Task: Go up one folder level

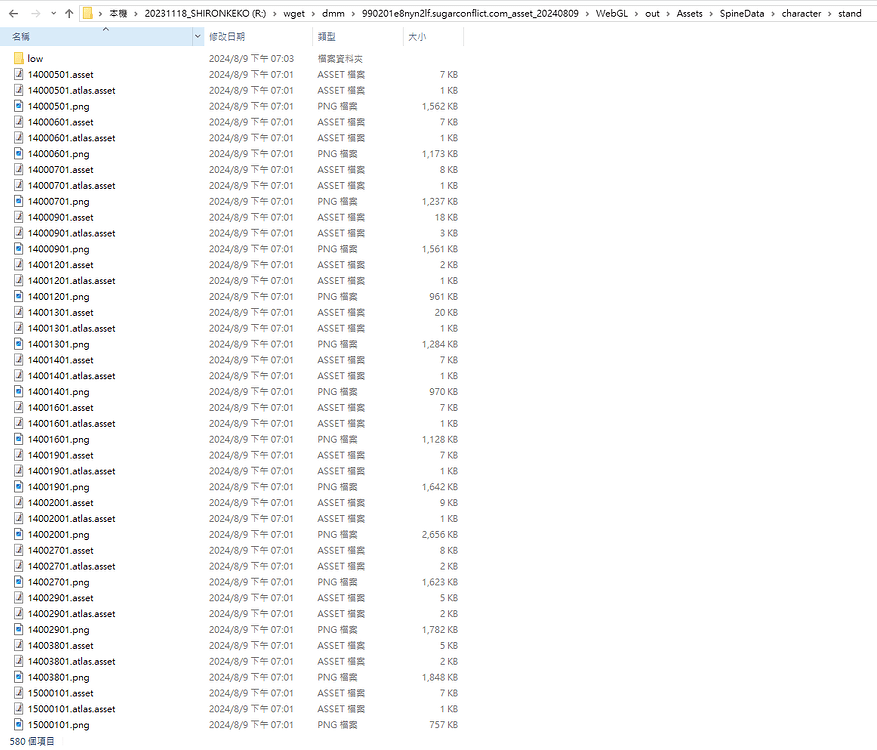Action: click(68, 14)
